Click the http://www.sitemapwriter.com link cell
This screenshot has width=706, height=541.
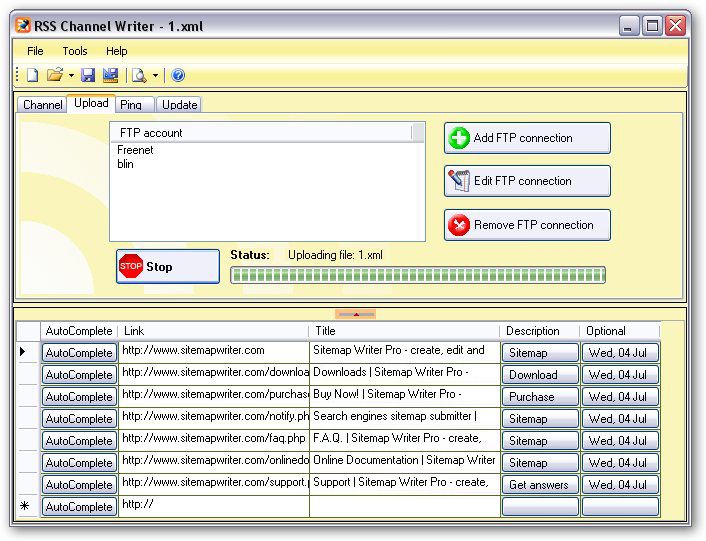(214, 352)
